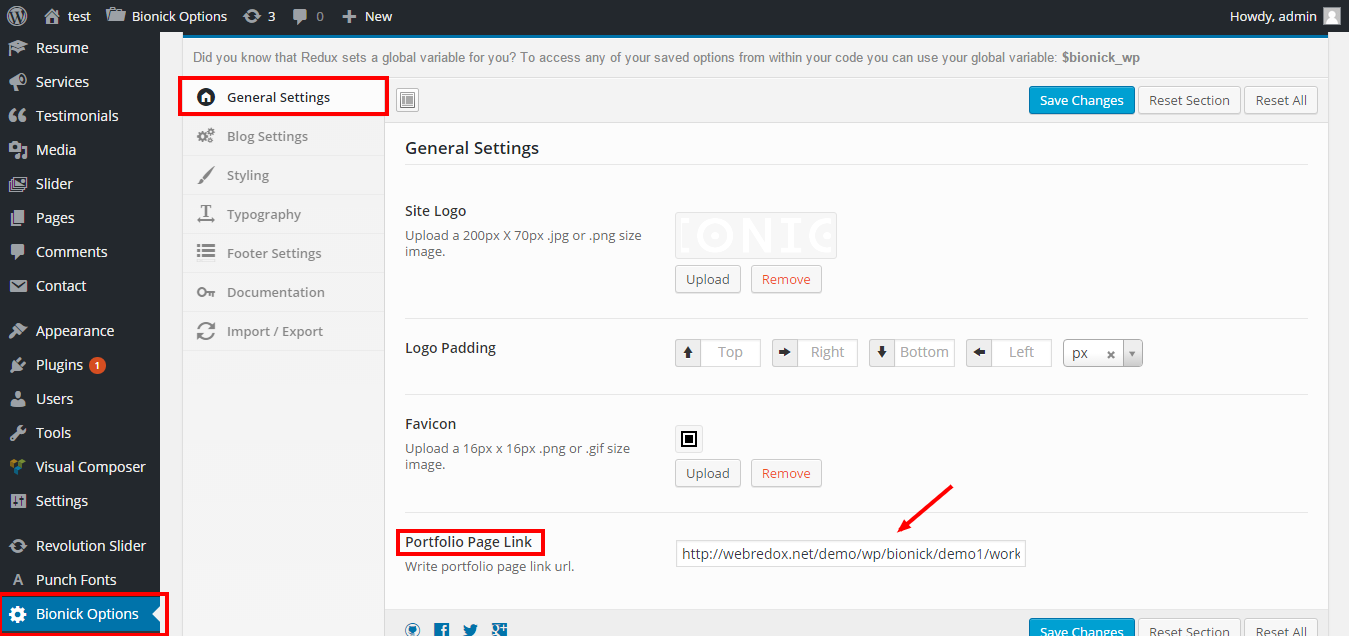The width and height of the screenshot is (1349, 636).
Task: Switch to Styling tab
Action: 284,175
